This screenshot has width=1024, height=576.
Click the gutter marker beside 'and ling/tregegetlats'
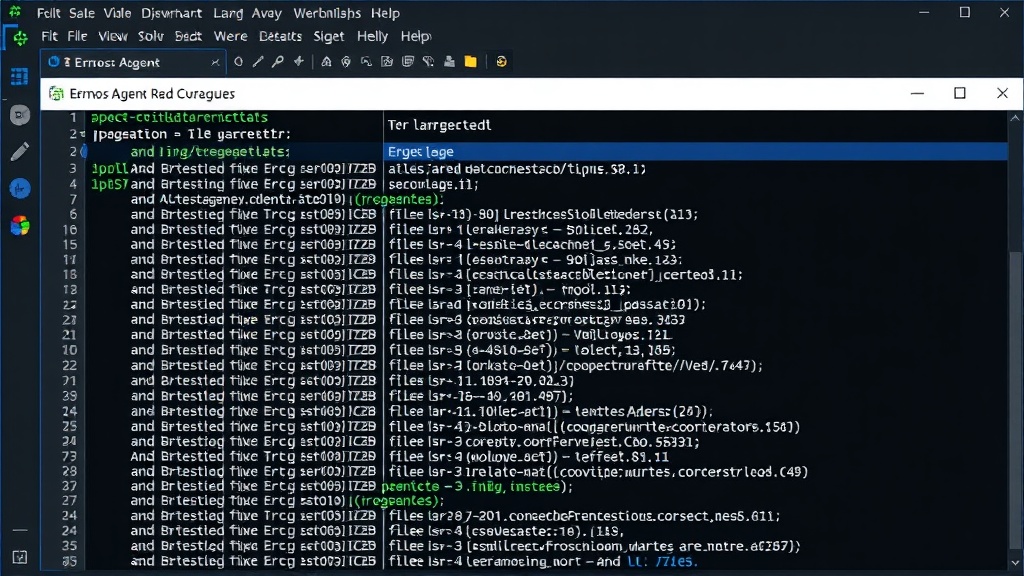tap(84, 152)
